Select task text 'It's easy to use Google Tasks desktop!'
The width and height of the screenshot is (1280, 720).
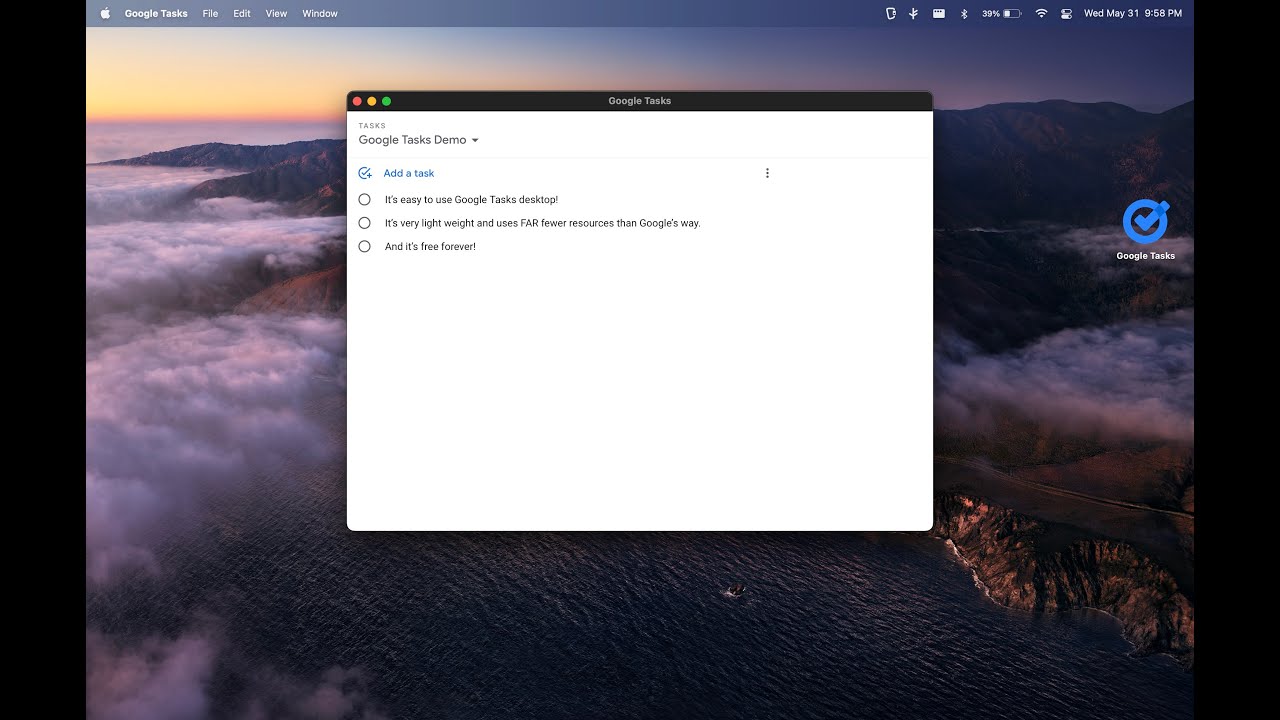tap(471, 200)
